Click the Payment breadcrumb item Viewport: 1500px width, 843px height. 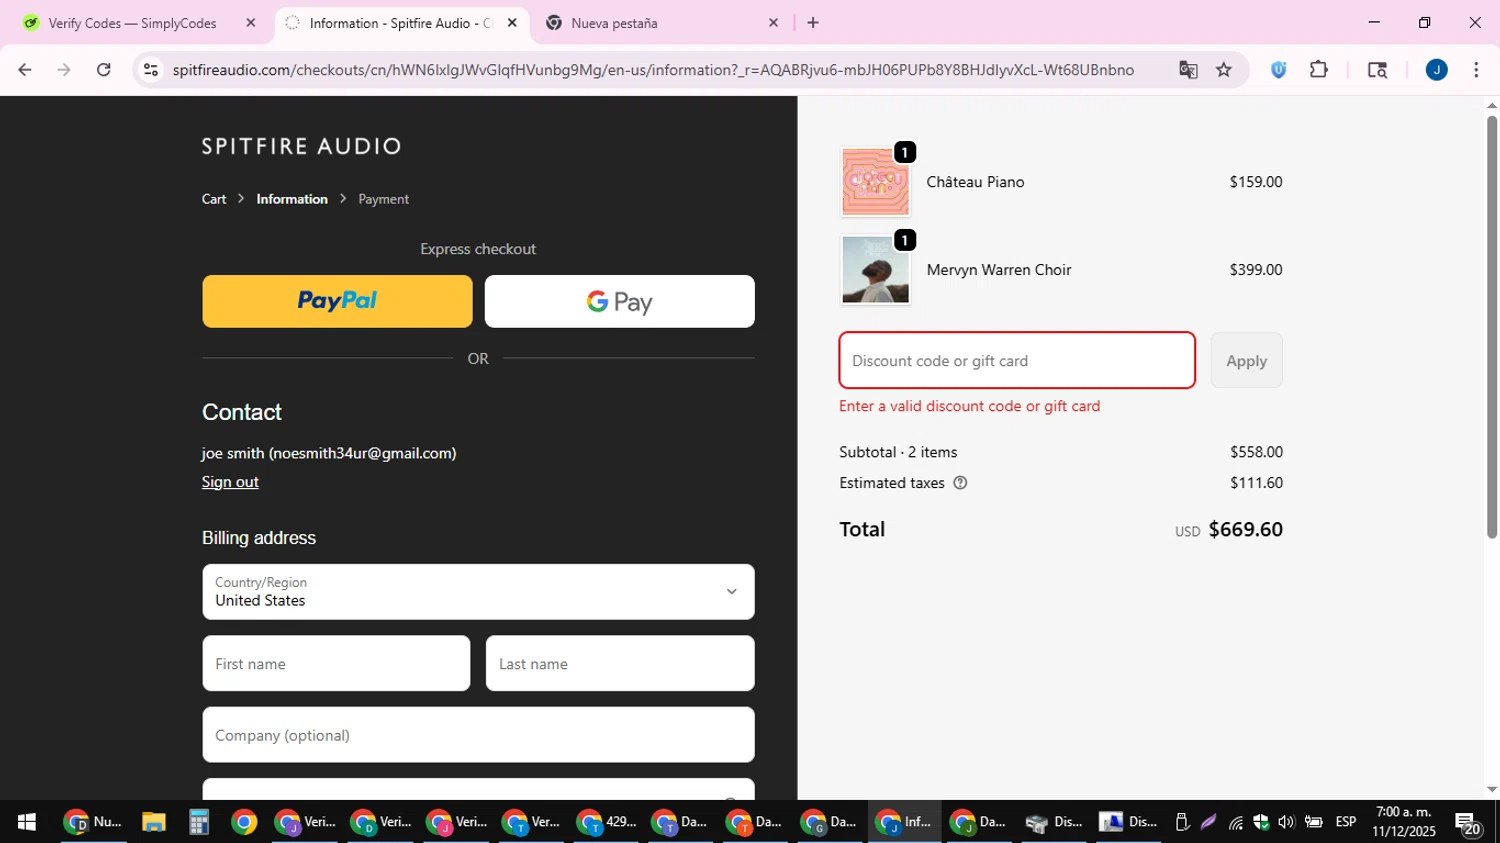pos(384,199)
